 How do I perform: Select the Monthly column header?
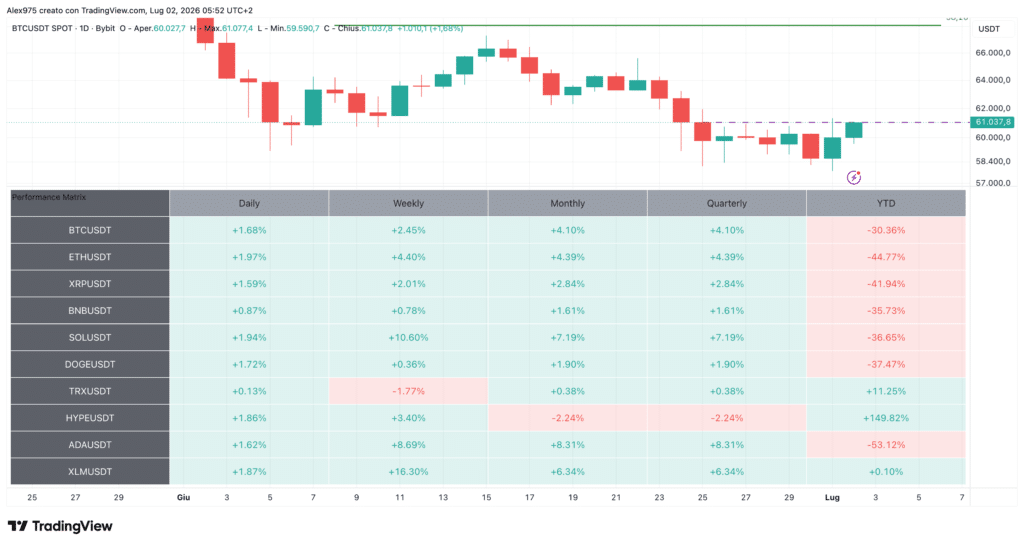568,203
